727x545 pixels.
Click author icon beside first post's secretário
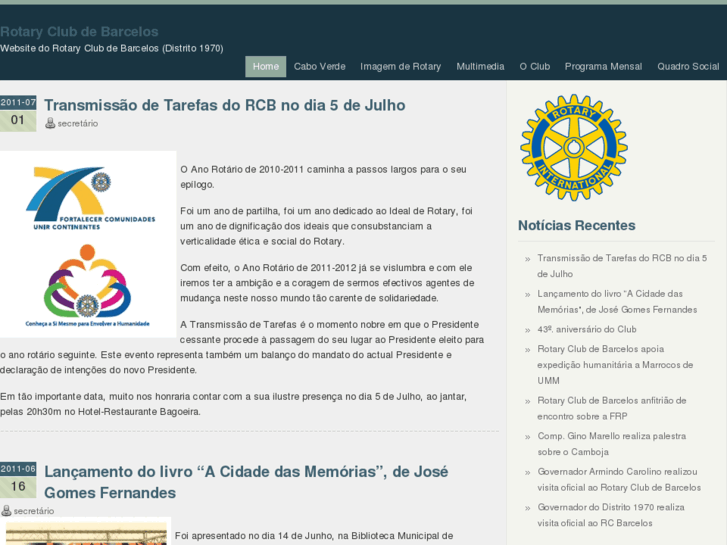[50, 123]
